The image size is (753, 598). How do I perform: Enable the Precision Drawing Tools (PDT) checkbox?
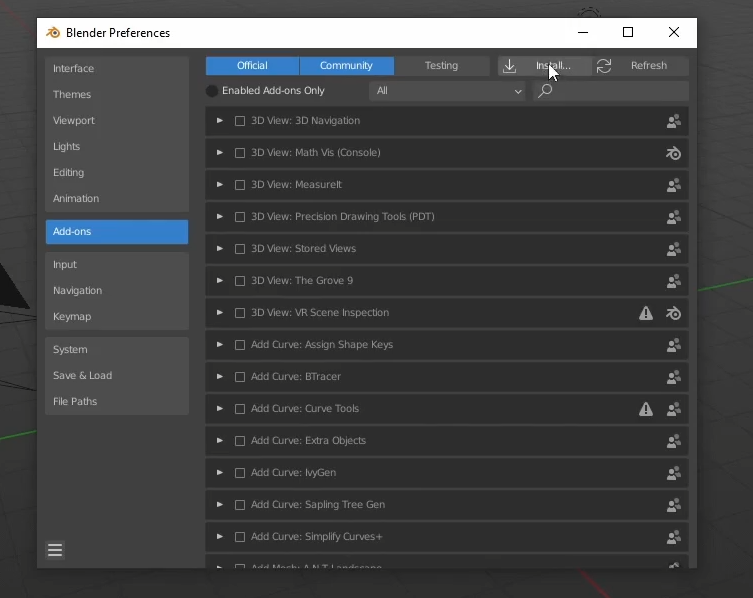240,217
